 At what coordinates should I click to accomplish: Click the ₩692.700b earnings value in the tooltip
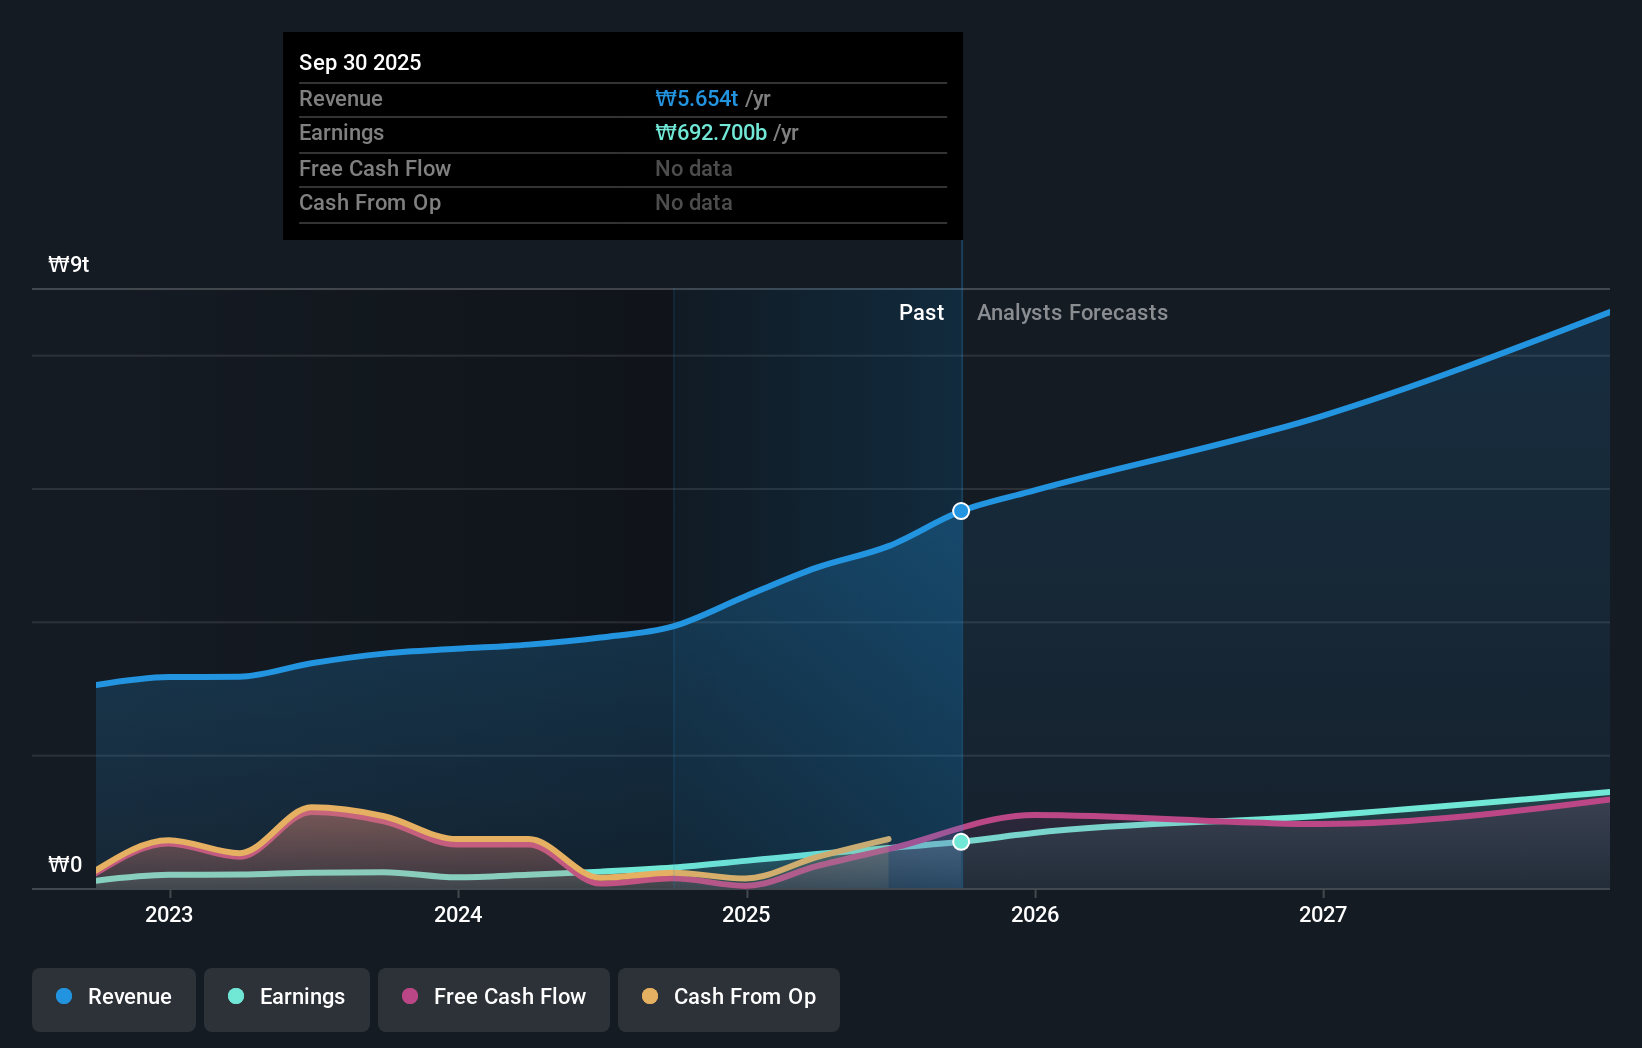tap(710, 132)
